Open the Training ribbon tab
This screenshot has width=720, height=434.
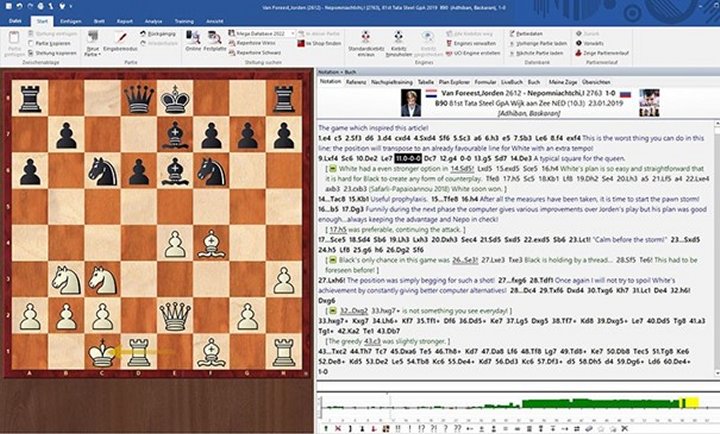pyautogui.click(x=184, y=21)
